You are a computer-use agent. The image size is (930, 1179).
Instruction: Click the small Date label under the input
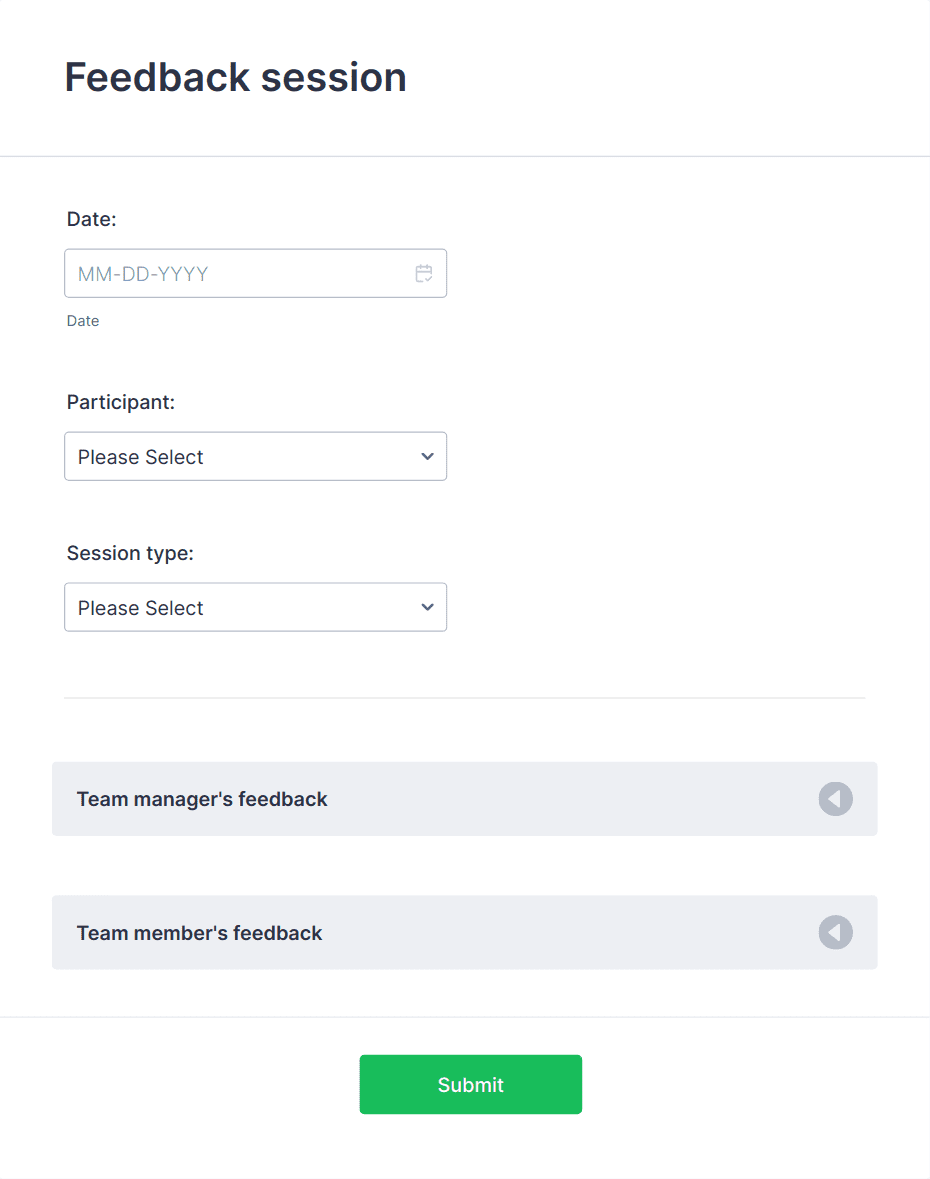83,320
